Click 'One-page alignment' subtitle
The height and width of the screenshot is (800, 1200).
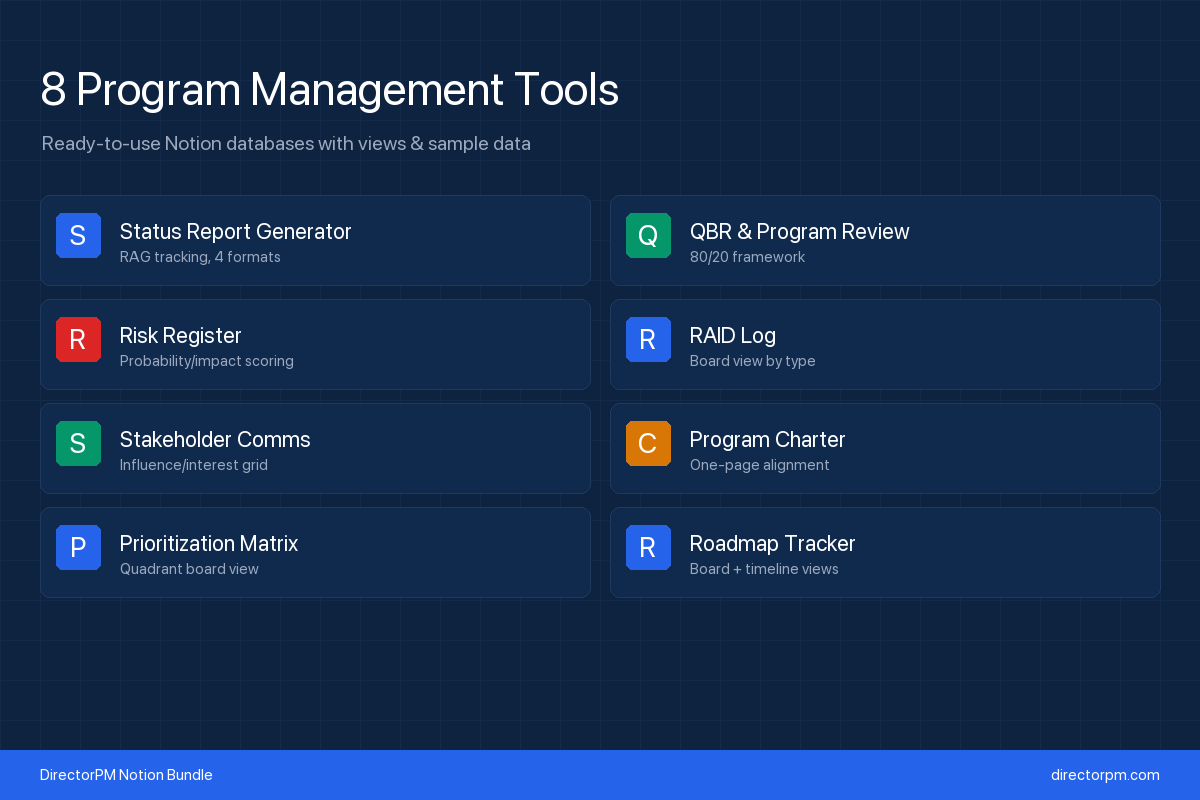pos(759,465)
